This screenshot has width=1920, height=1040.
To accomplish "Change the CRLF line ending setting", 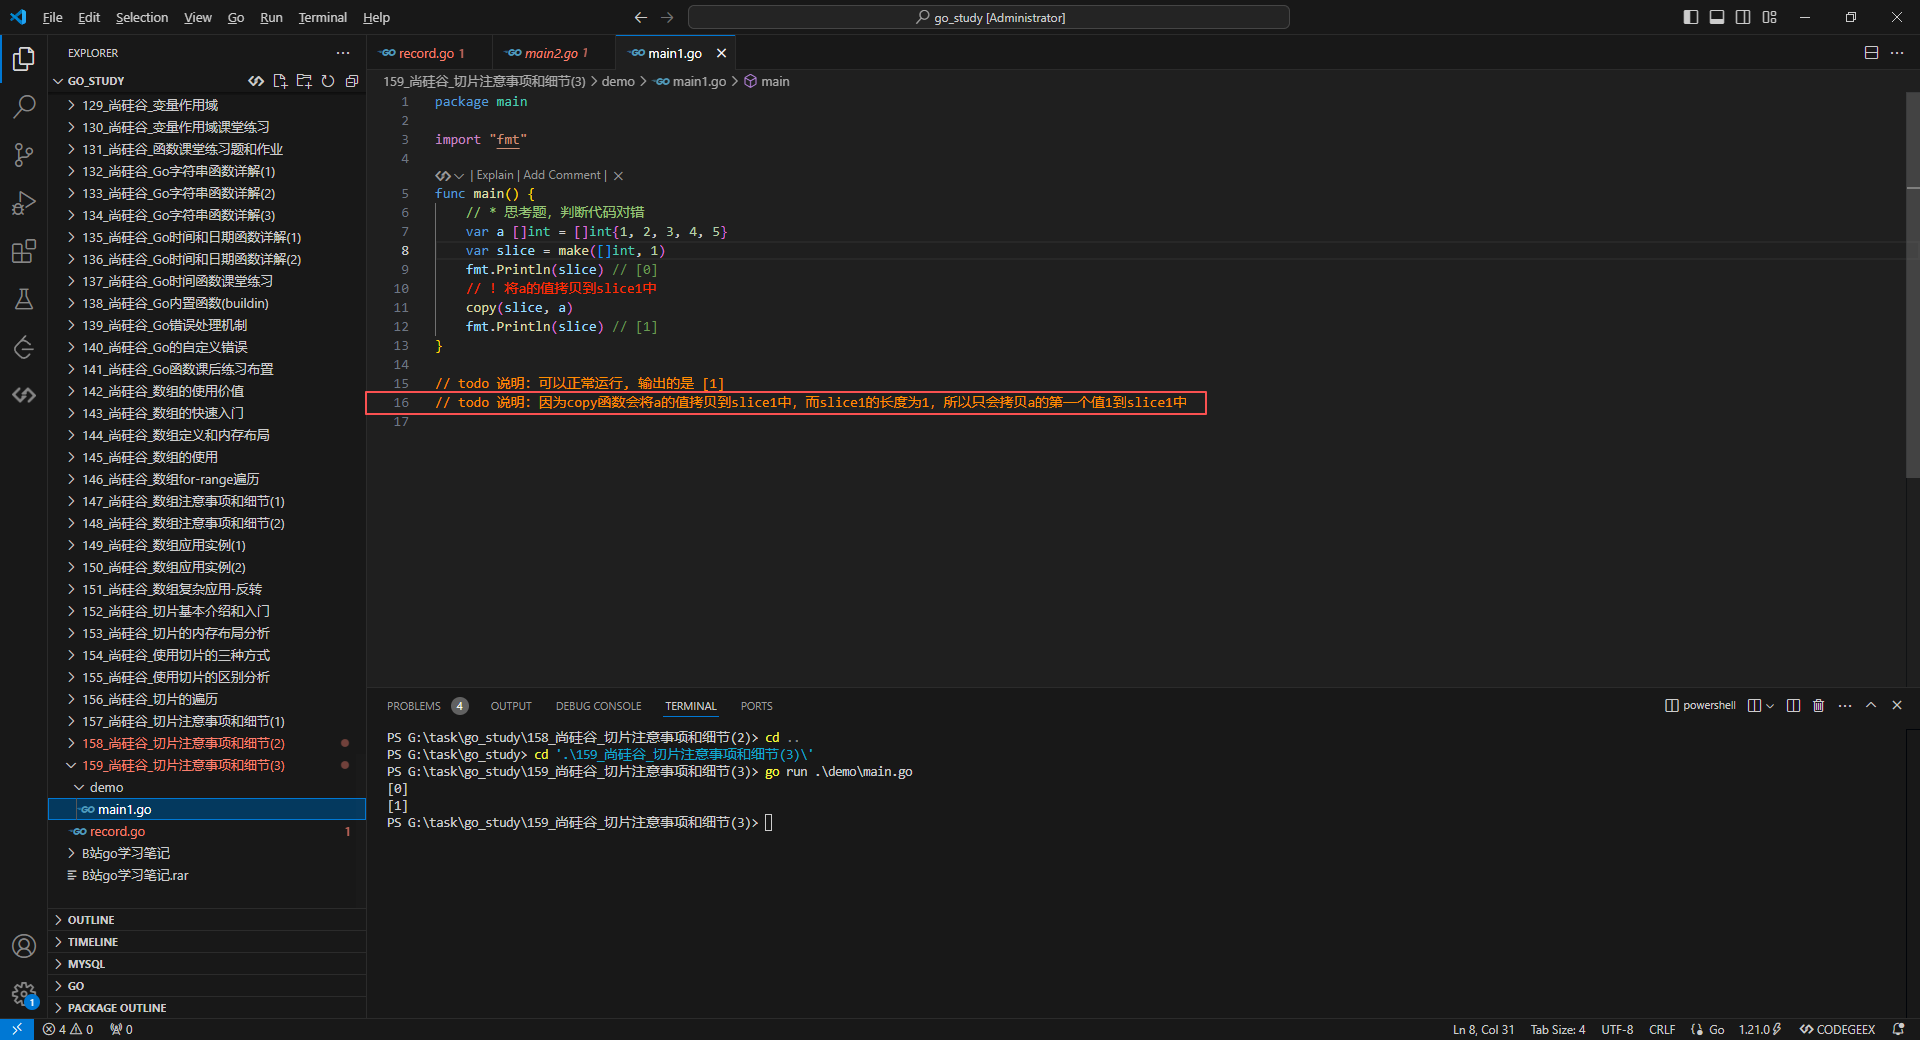I will coord(1662,1029).
